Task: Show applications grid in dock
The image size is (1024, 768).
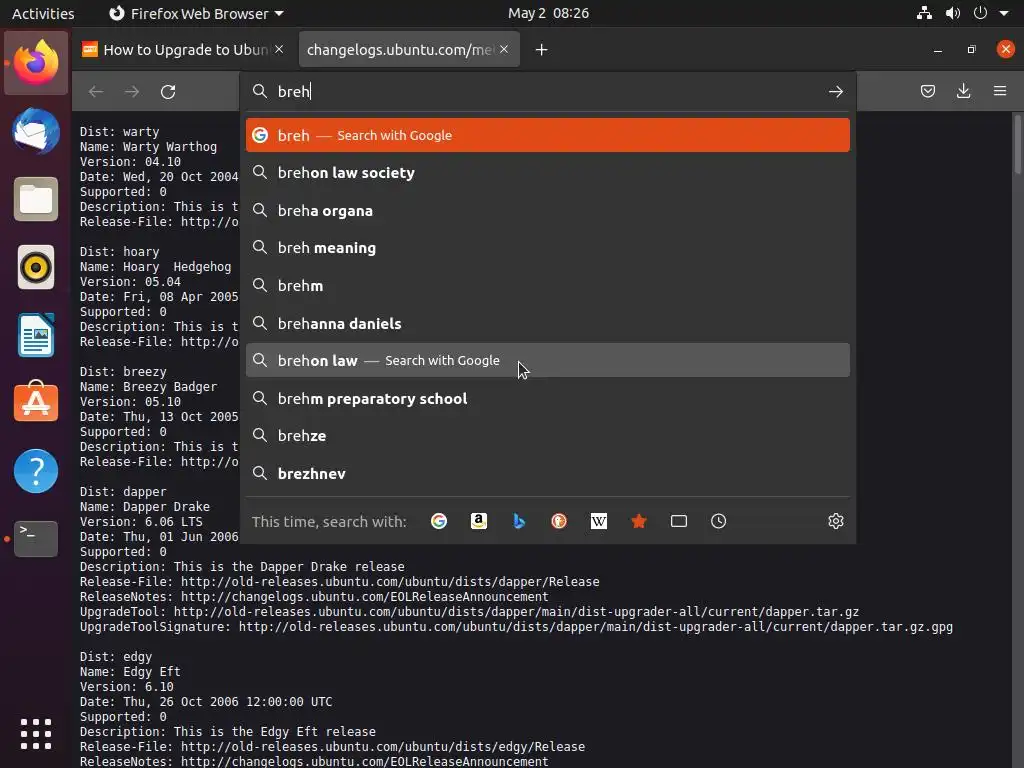Action: (x=36, y=734)
